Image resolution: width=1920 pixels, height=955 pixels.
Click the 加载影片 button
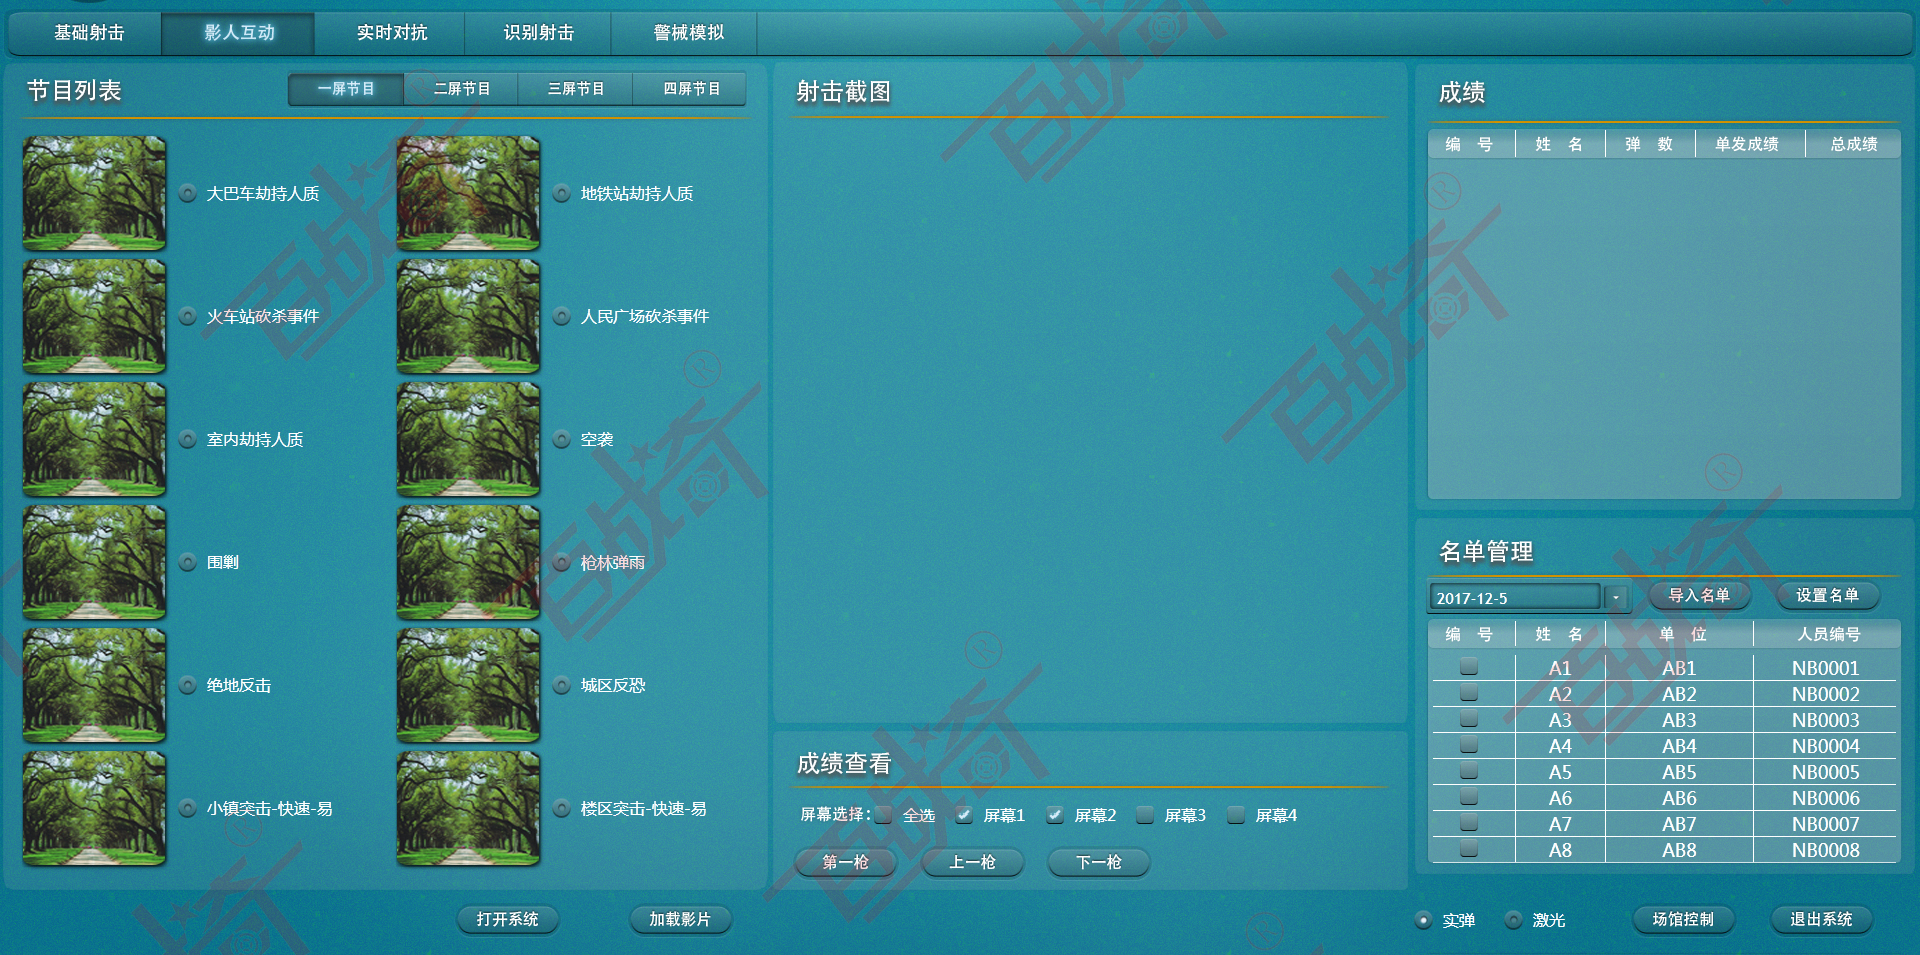click(x=680, y=919)
